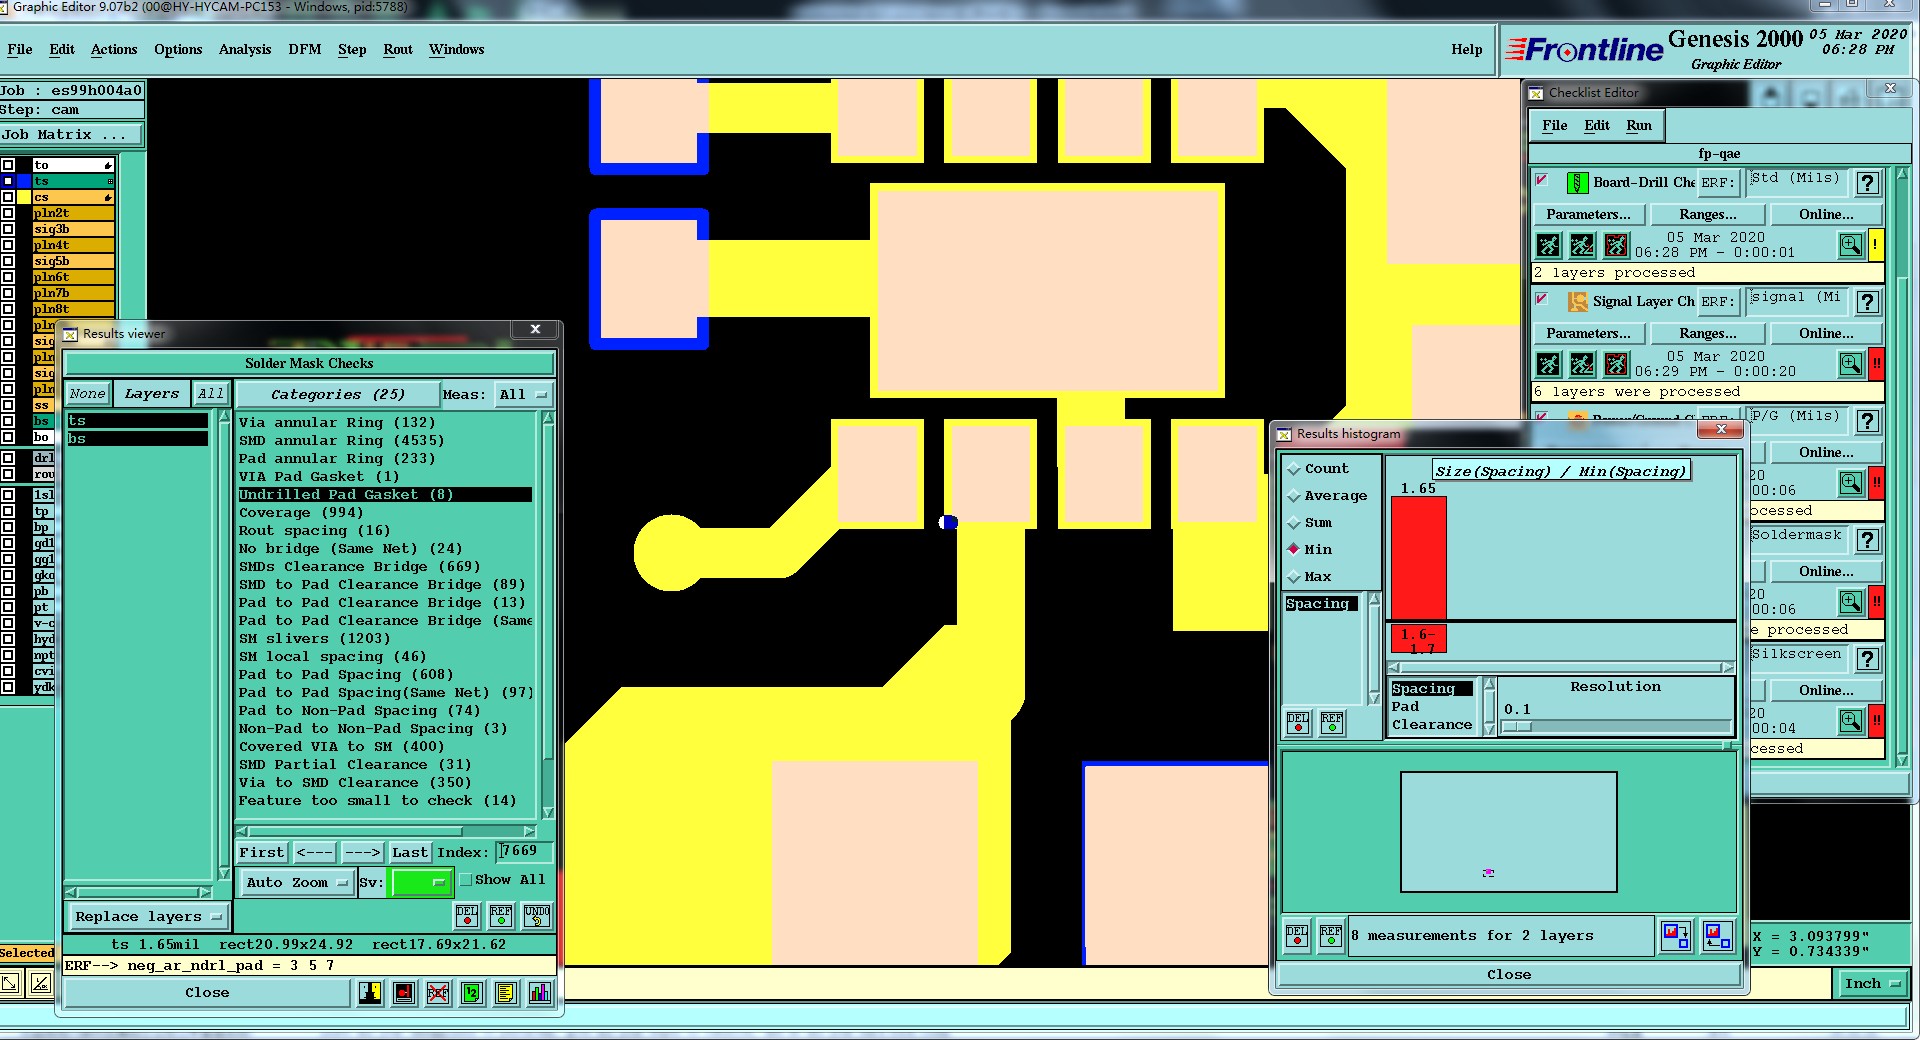
Task: Open magnifier results for Signal Layer Check
Action: 1851,363
